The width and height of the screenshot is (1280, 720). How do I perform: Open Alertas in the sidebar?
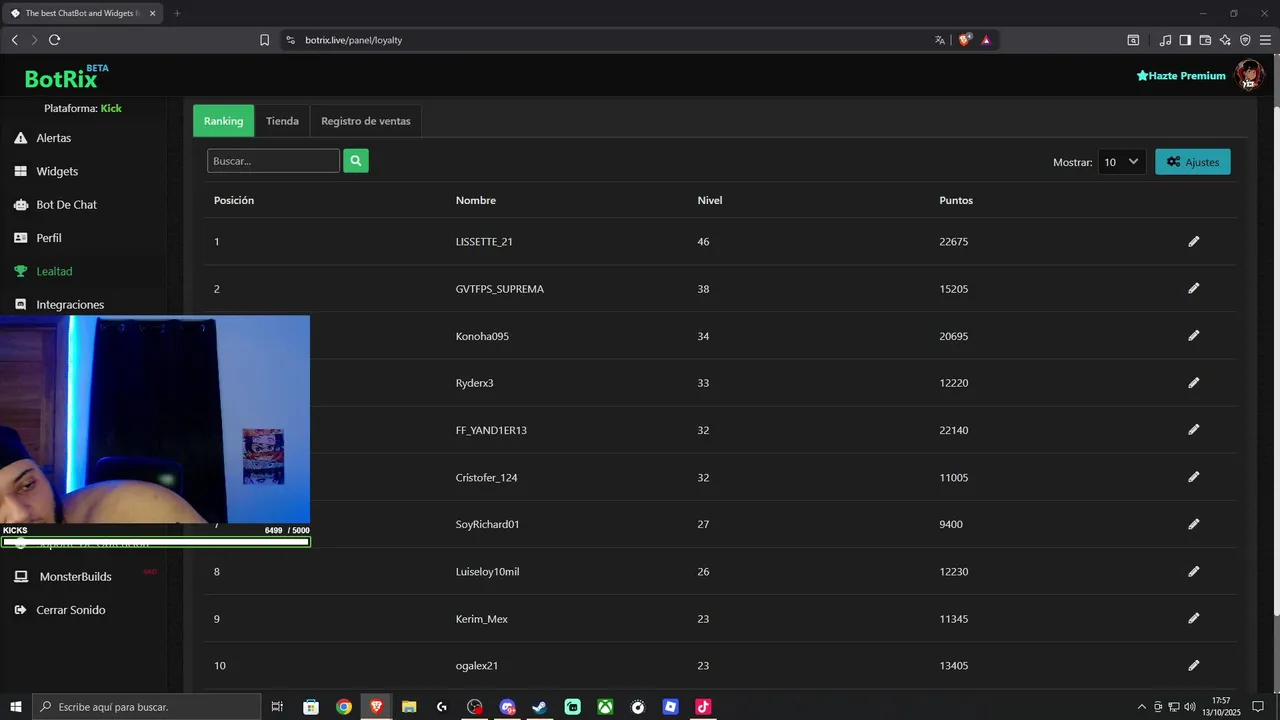coord(54,138)
